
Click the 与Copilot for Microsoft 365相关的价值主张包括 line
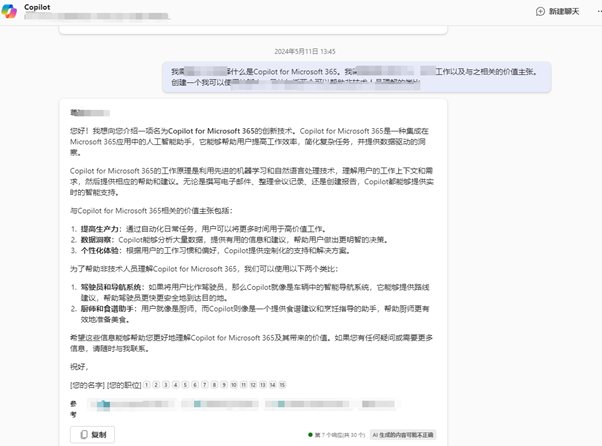point(151,211)
